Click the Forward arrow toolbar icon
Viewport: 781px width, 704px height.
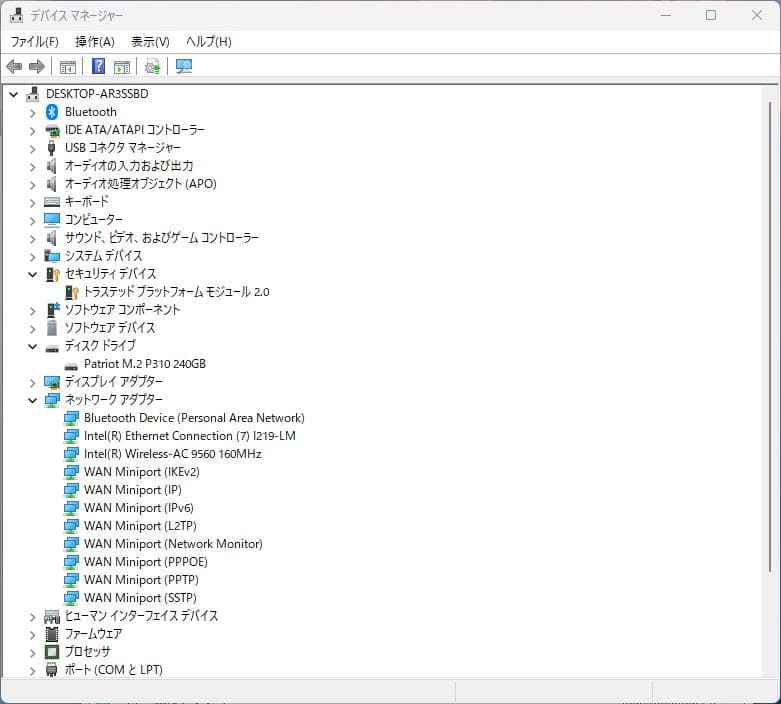(x=37, y=66)
